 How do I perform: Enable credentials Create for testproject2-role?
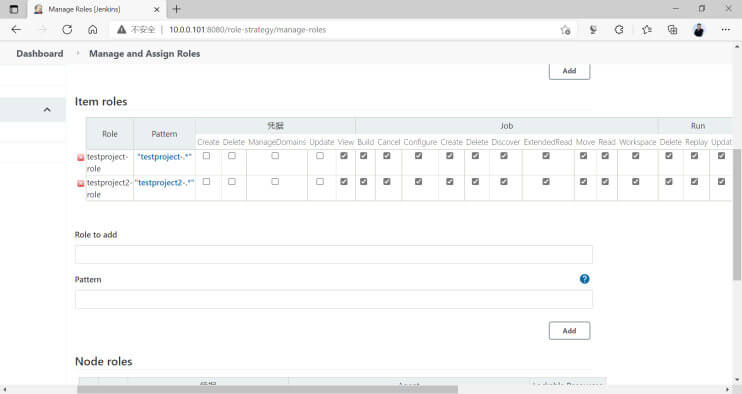click(x=206, y=182)
